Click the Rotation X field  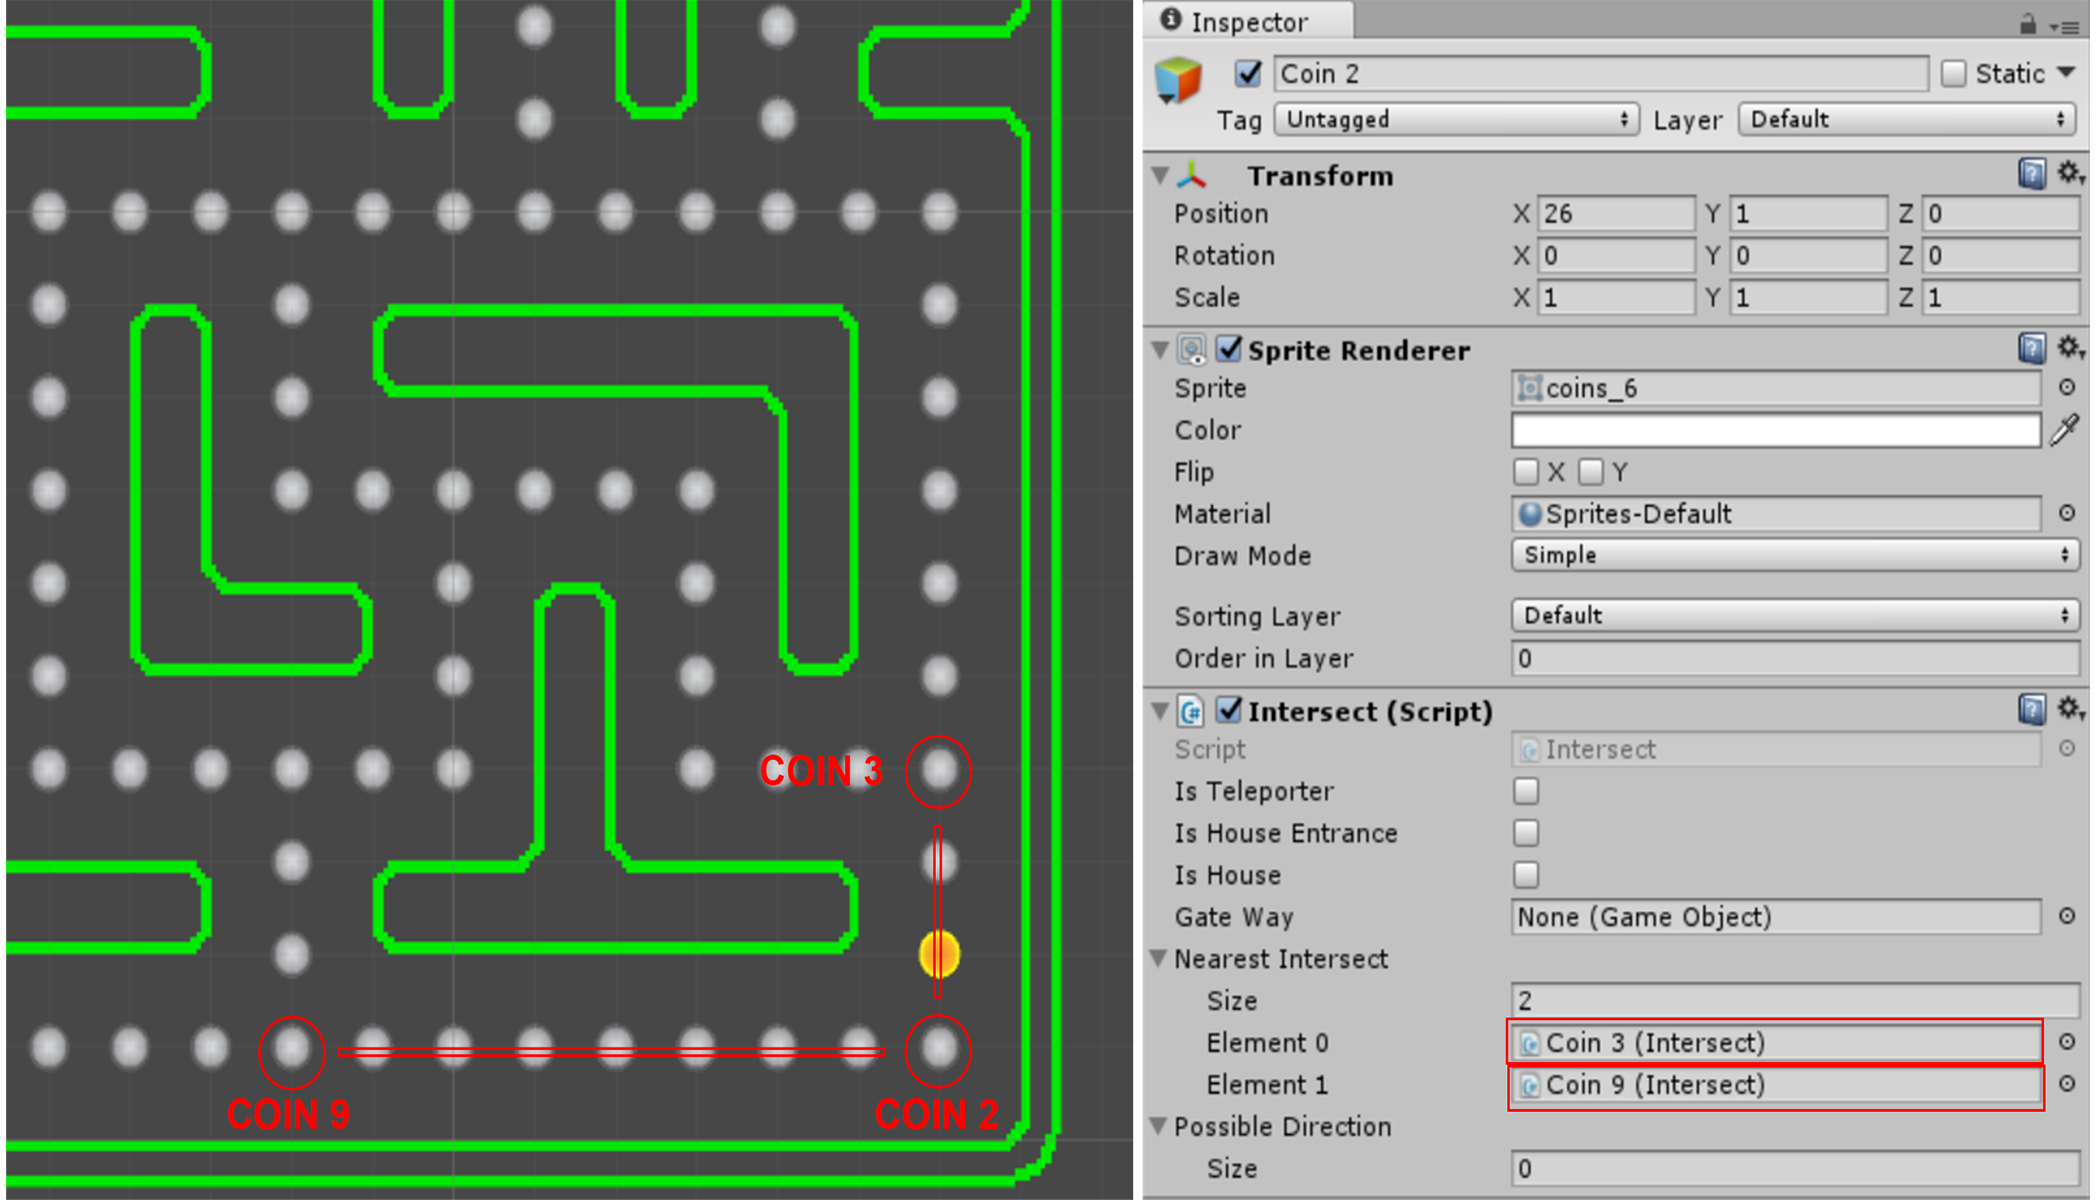[x=1616, y=256]
